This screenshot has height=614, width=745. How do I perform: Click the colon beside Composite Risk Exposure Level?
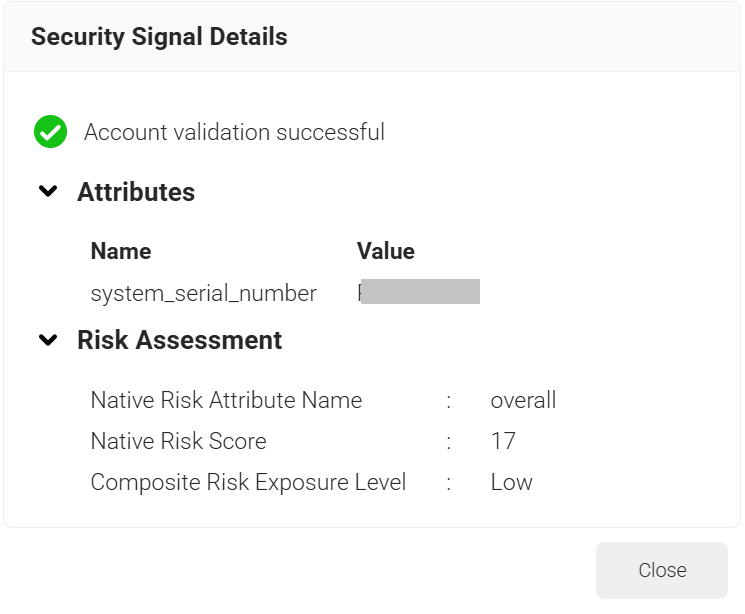coord(449,483)
